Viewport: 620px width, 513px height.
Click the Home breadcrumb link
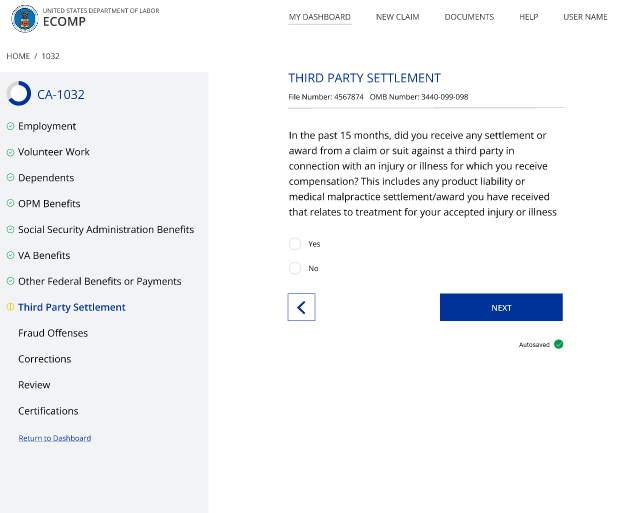18,56
